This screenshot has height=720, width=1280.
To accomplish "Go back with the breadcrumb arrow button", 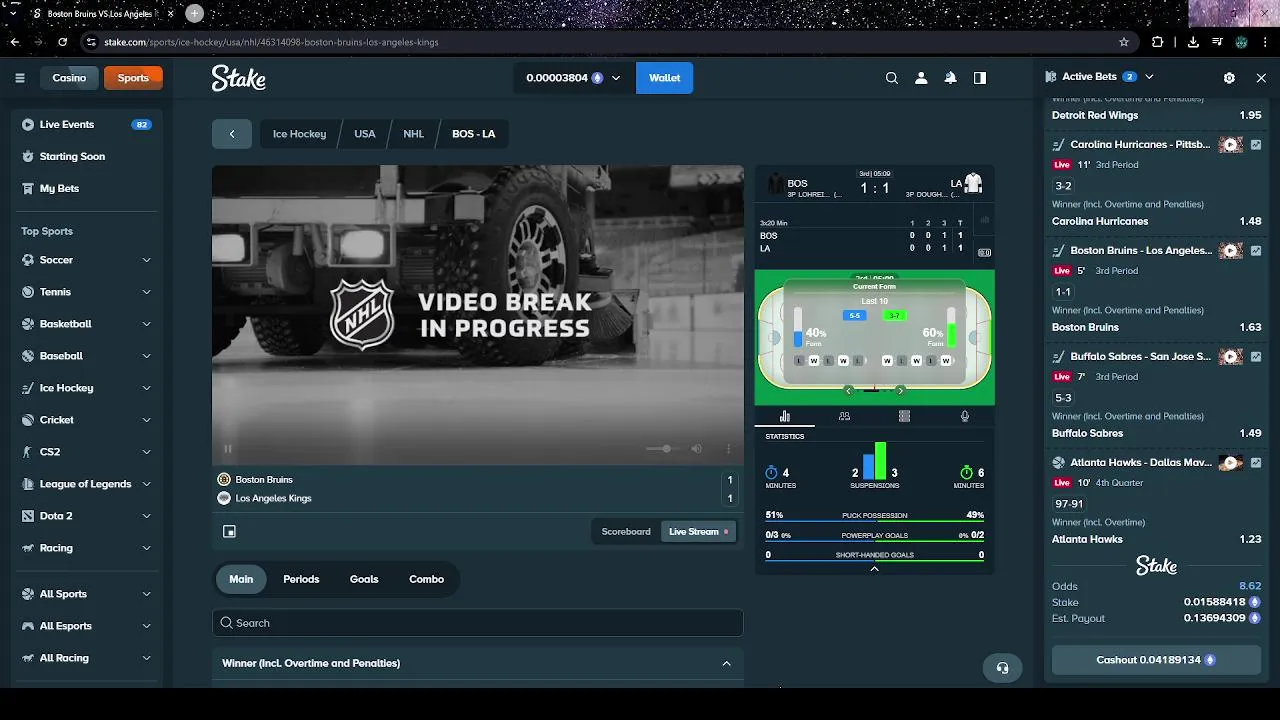I will pos(232,134).
